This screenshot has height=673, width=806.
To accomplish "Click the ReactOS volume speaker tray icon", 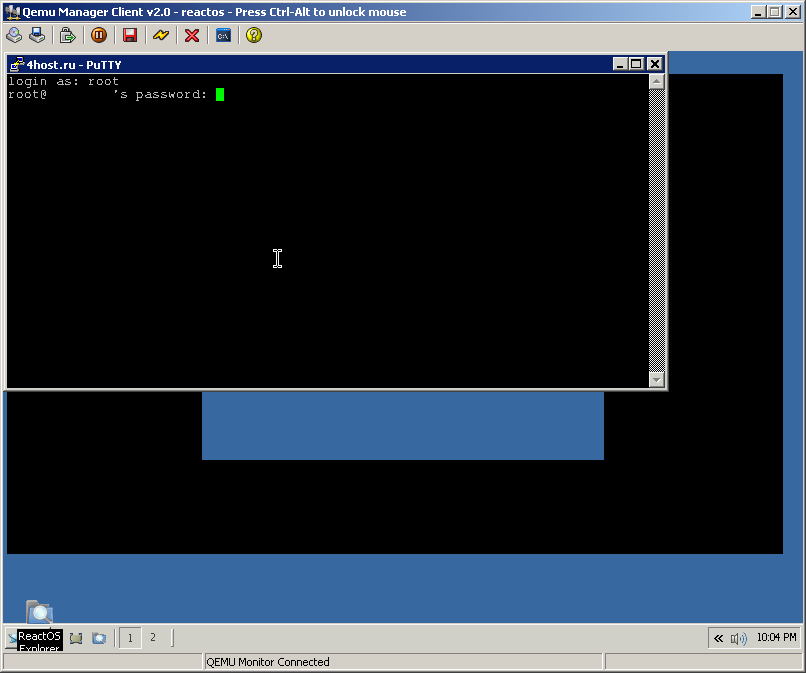I will coord(739,638).
